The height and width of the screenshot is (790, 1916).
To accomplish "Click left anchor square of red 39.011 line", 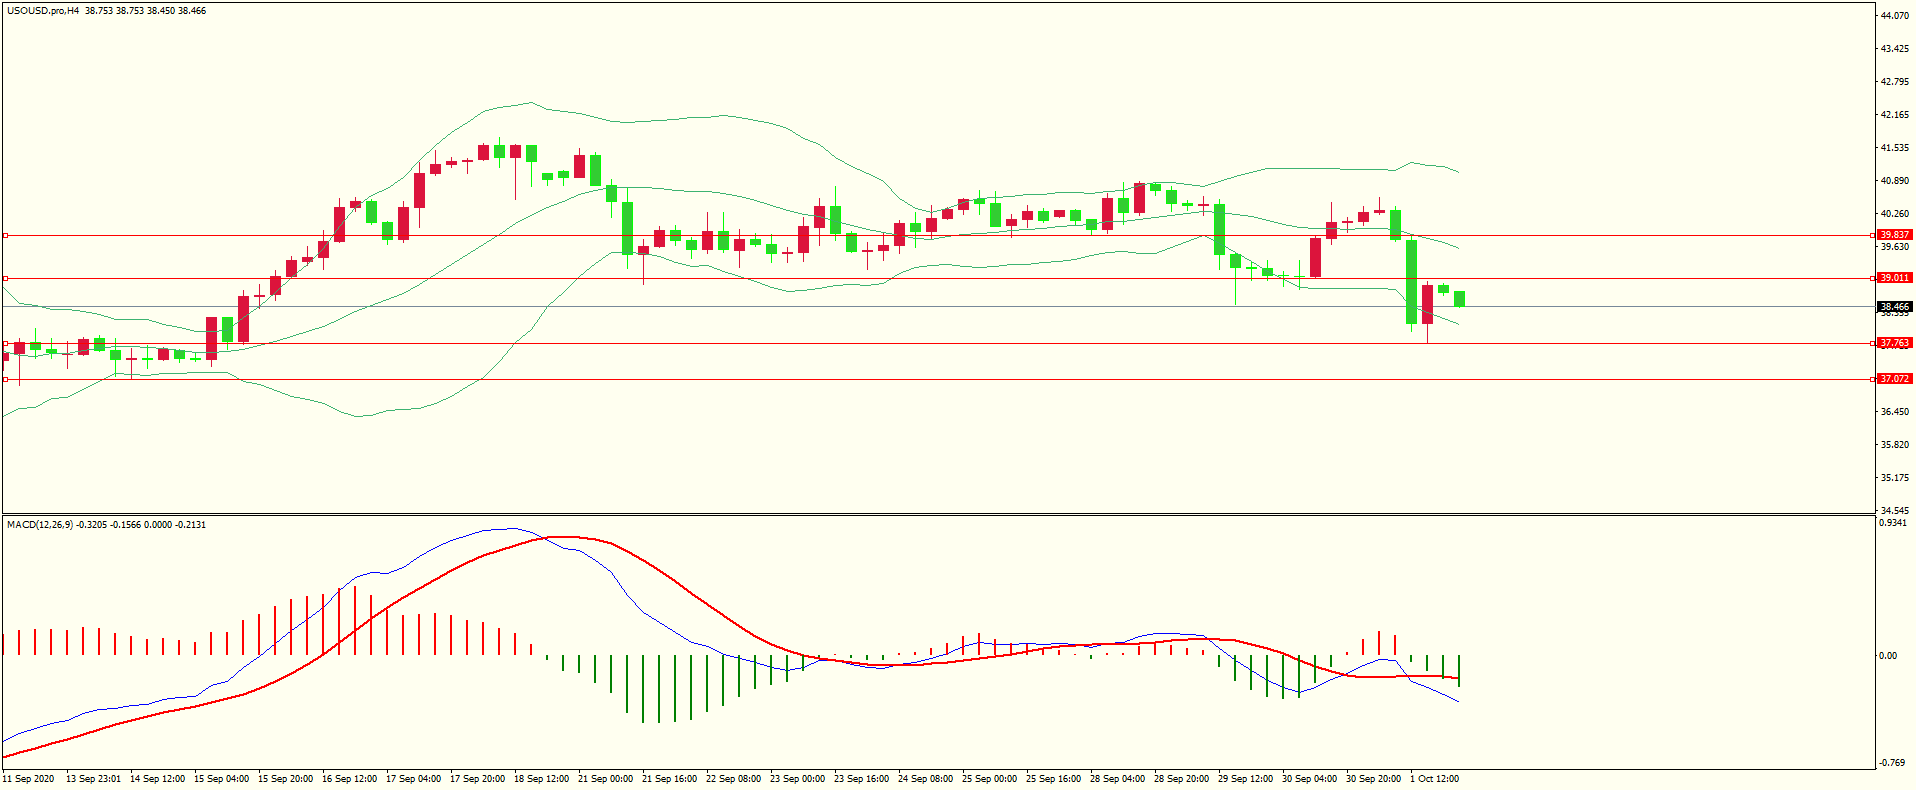I will [6, 279].
